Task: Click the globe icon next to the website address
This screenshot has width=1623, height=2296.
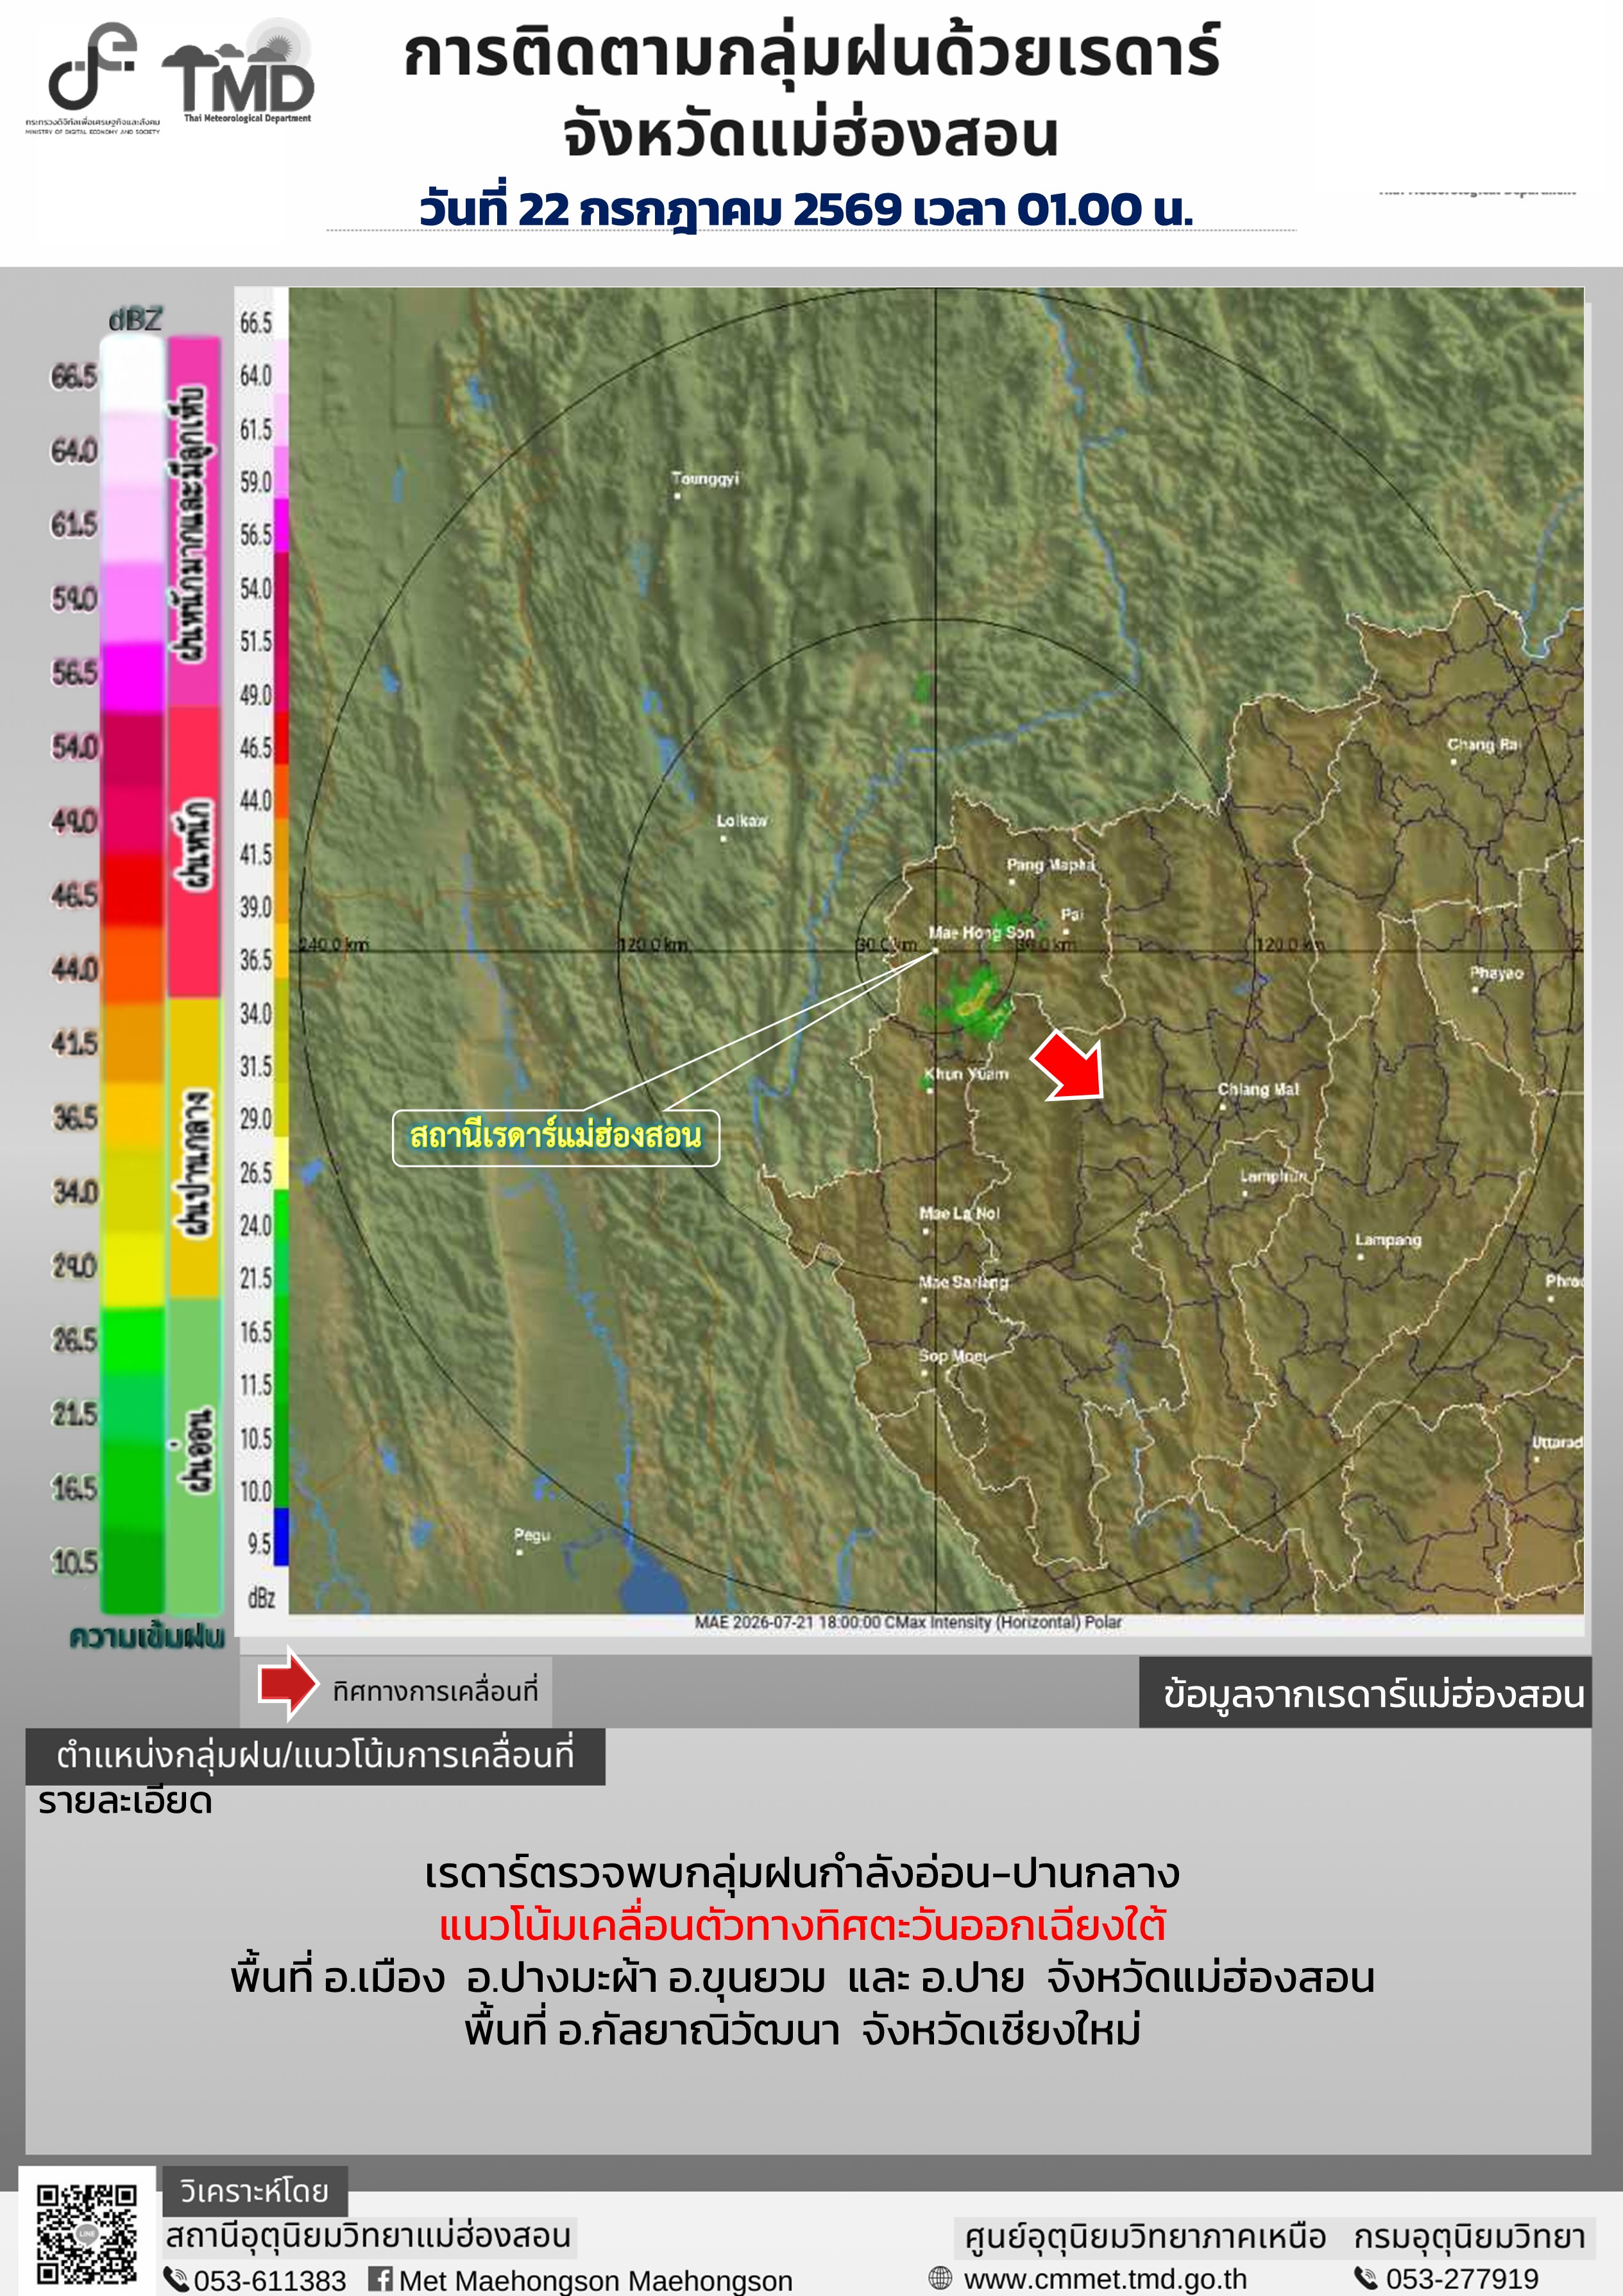Action: [940, 2278]
